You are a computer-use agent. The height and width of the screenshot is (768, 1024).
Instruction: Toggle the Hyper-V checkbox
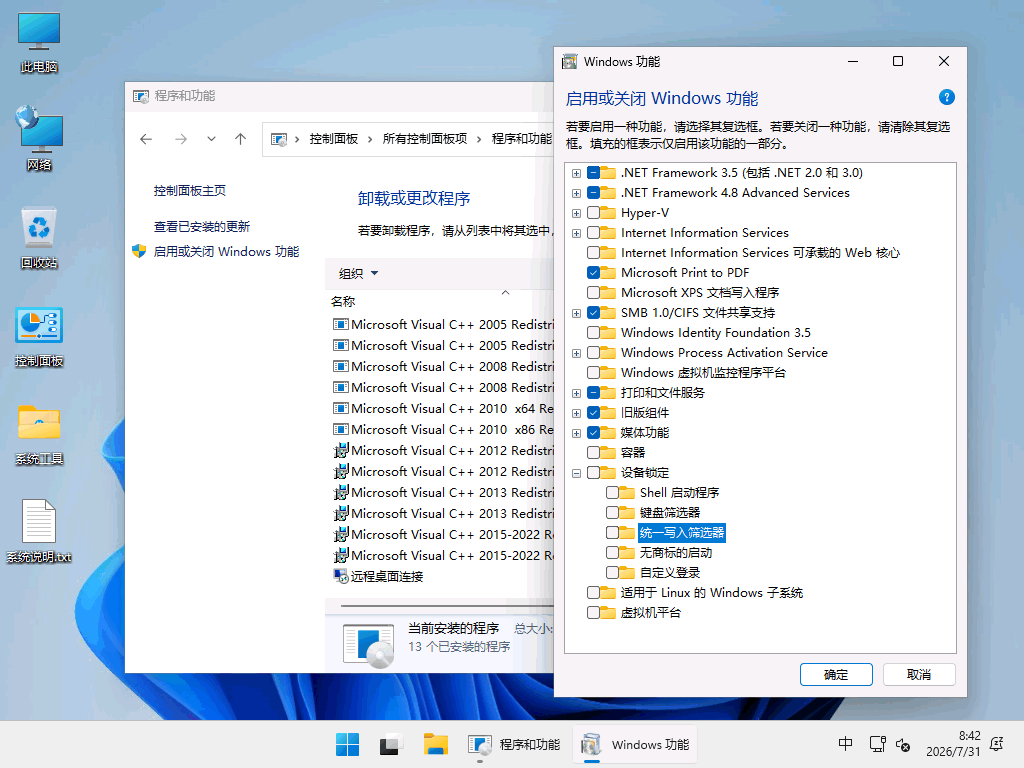pos(593,213)
